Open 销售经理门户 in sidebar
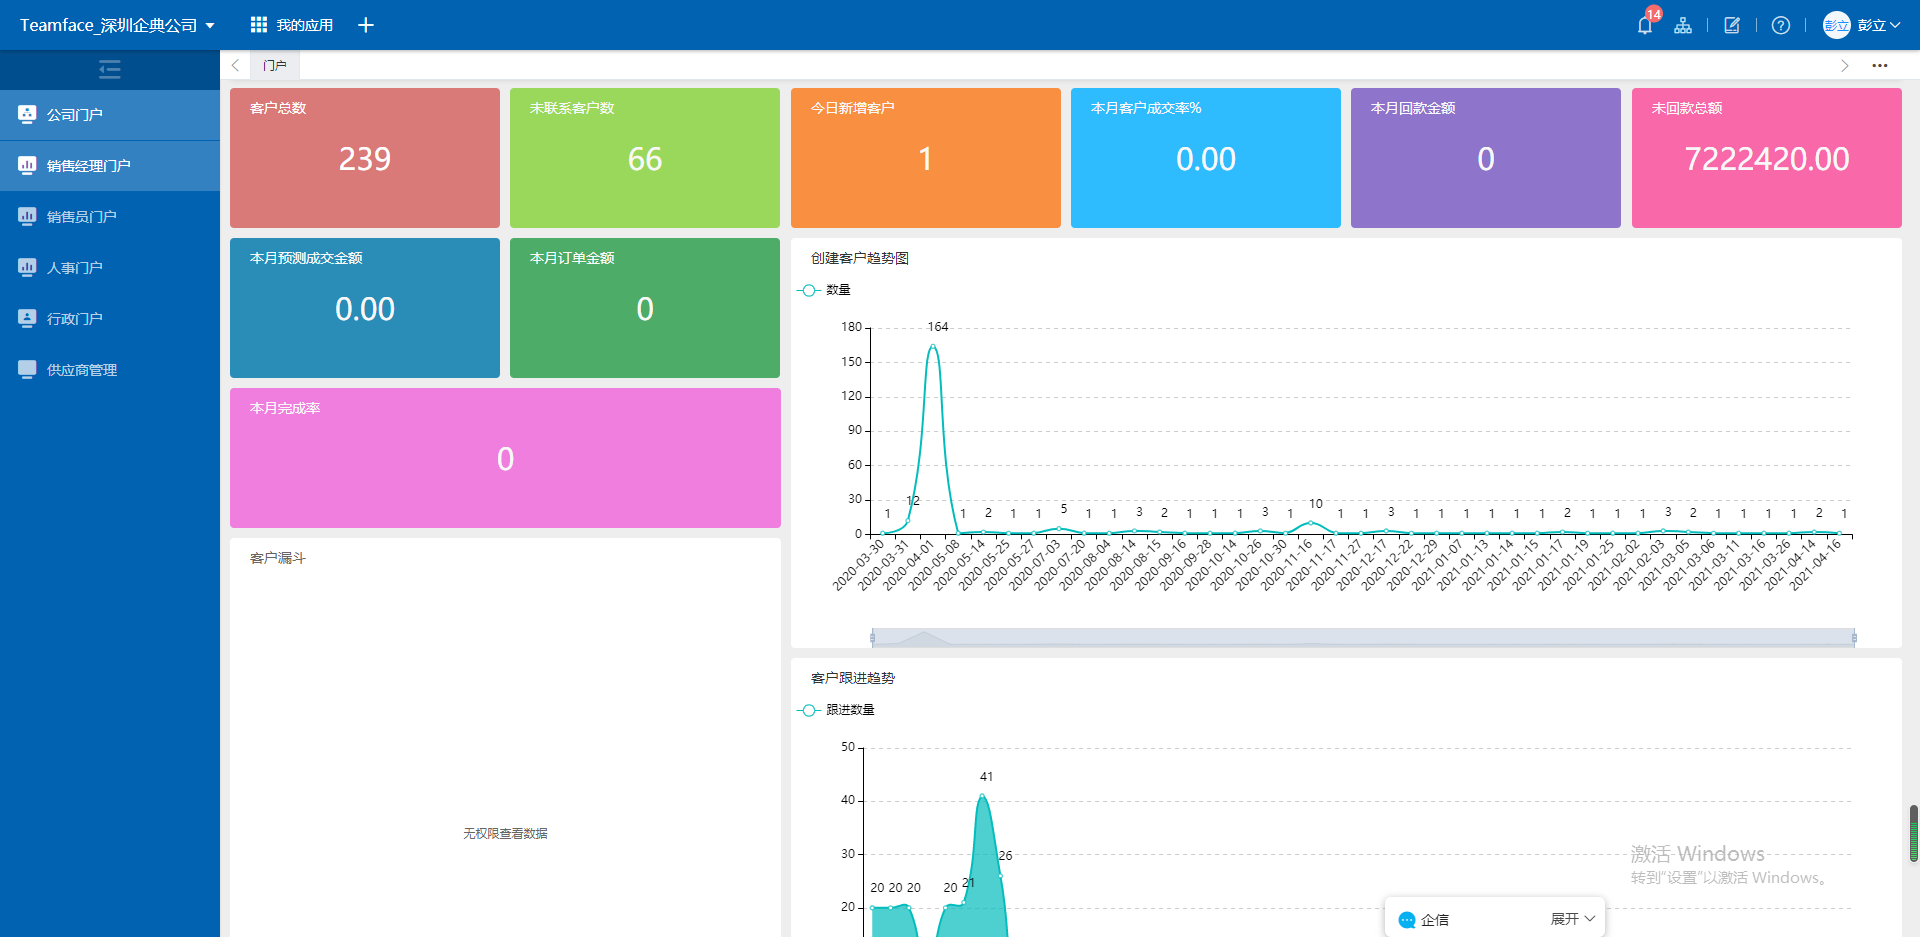1920x937 pixels. (110, 165)
